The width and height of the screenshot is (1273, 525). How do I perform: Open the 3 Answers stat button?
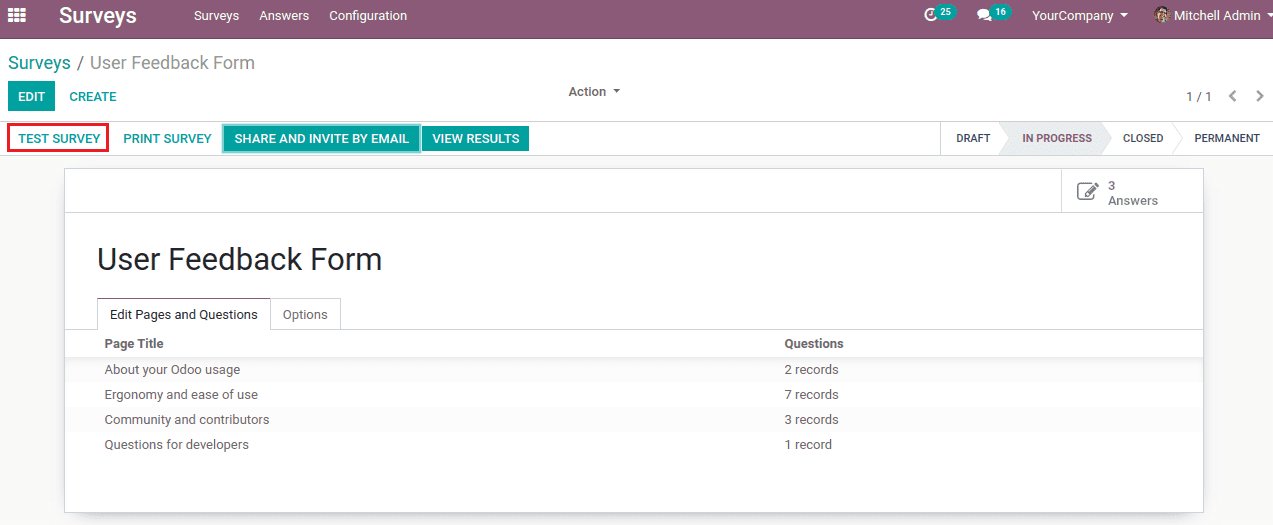(x=1132, y=193)
